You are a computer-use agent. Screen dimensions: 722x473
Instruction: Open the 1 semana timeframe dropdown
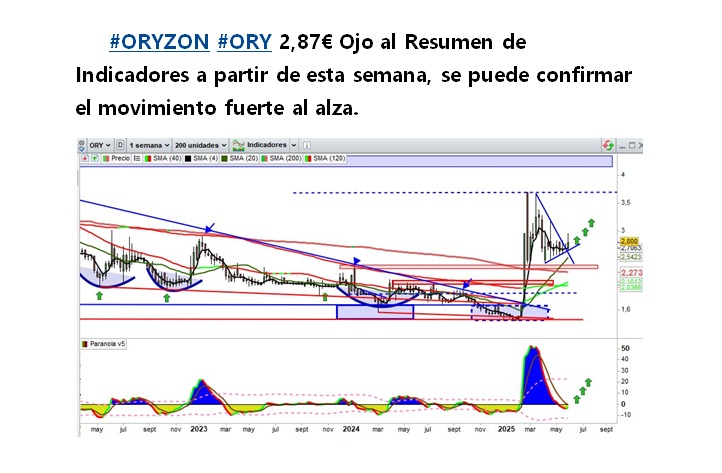(x=149, y=145)
